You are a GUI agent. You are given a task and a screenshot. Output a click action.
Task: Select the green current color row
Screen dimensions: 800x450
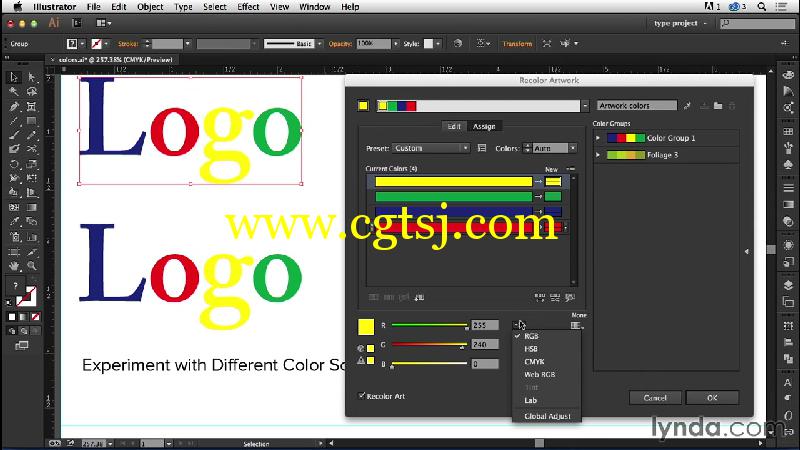[x=454, y=196]
